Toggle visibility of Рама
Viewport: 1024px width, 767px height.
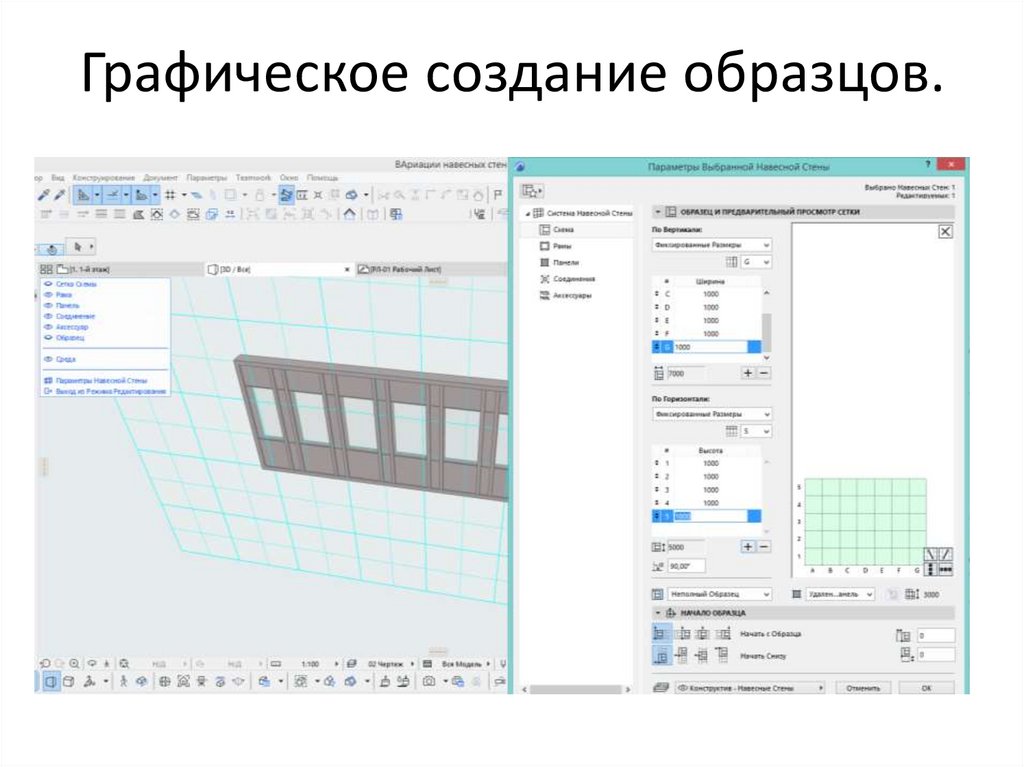[48, 295]
